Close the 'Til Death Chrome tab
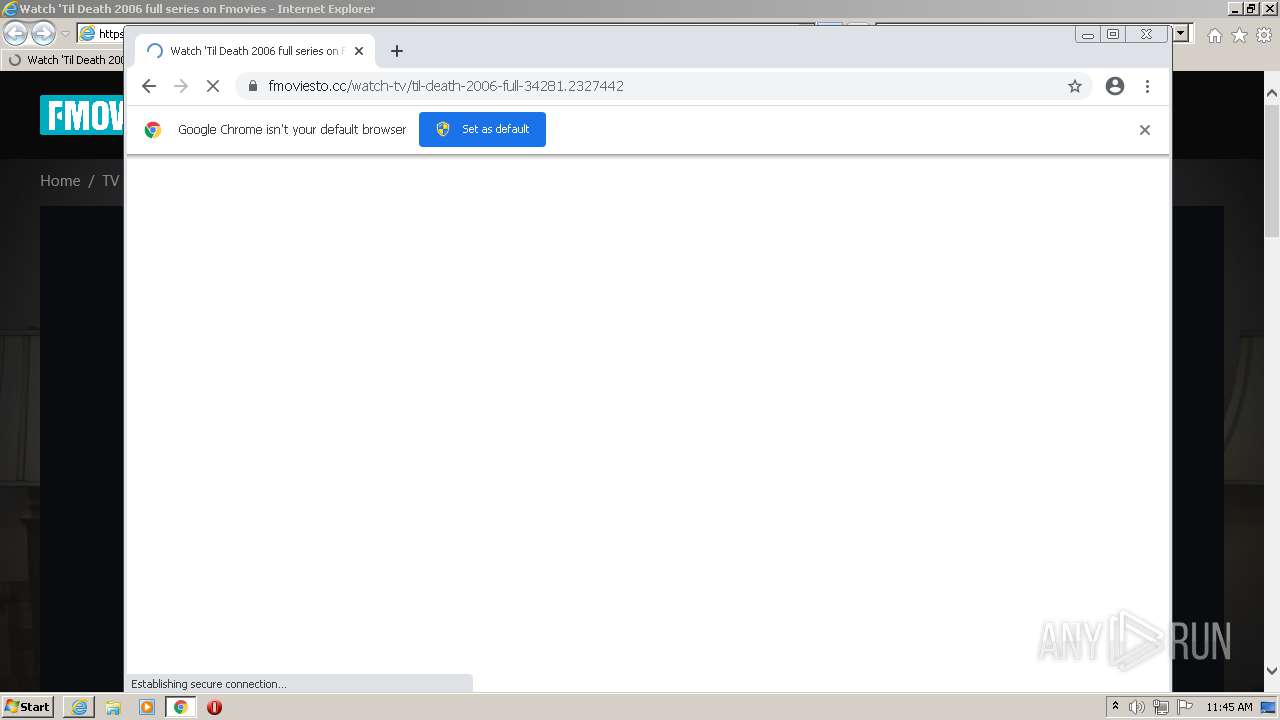The width and height of the screenshot is (1280, 720). coord(359,51)
